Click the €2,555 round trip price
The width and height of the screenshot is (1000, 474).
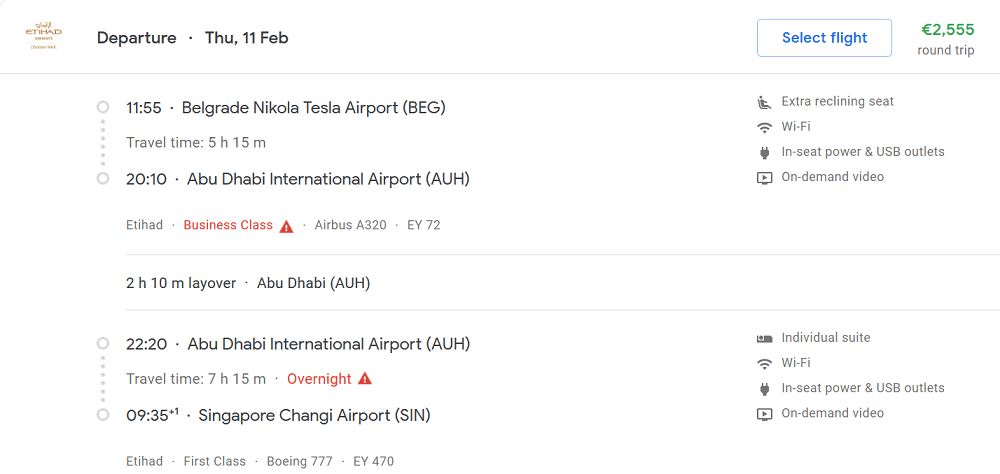[x=946, y=38]
